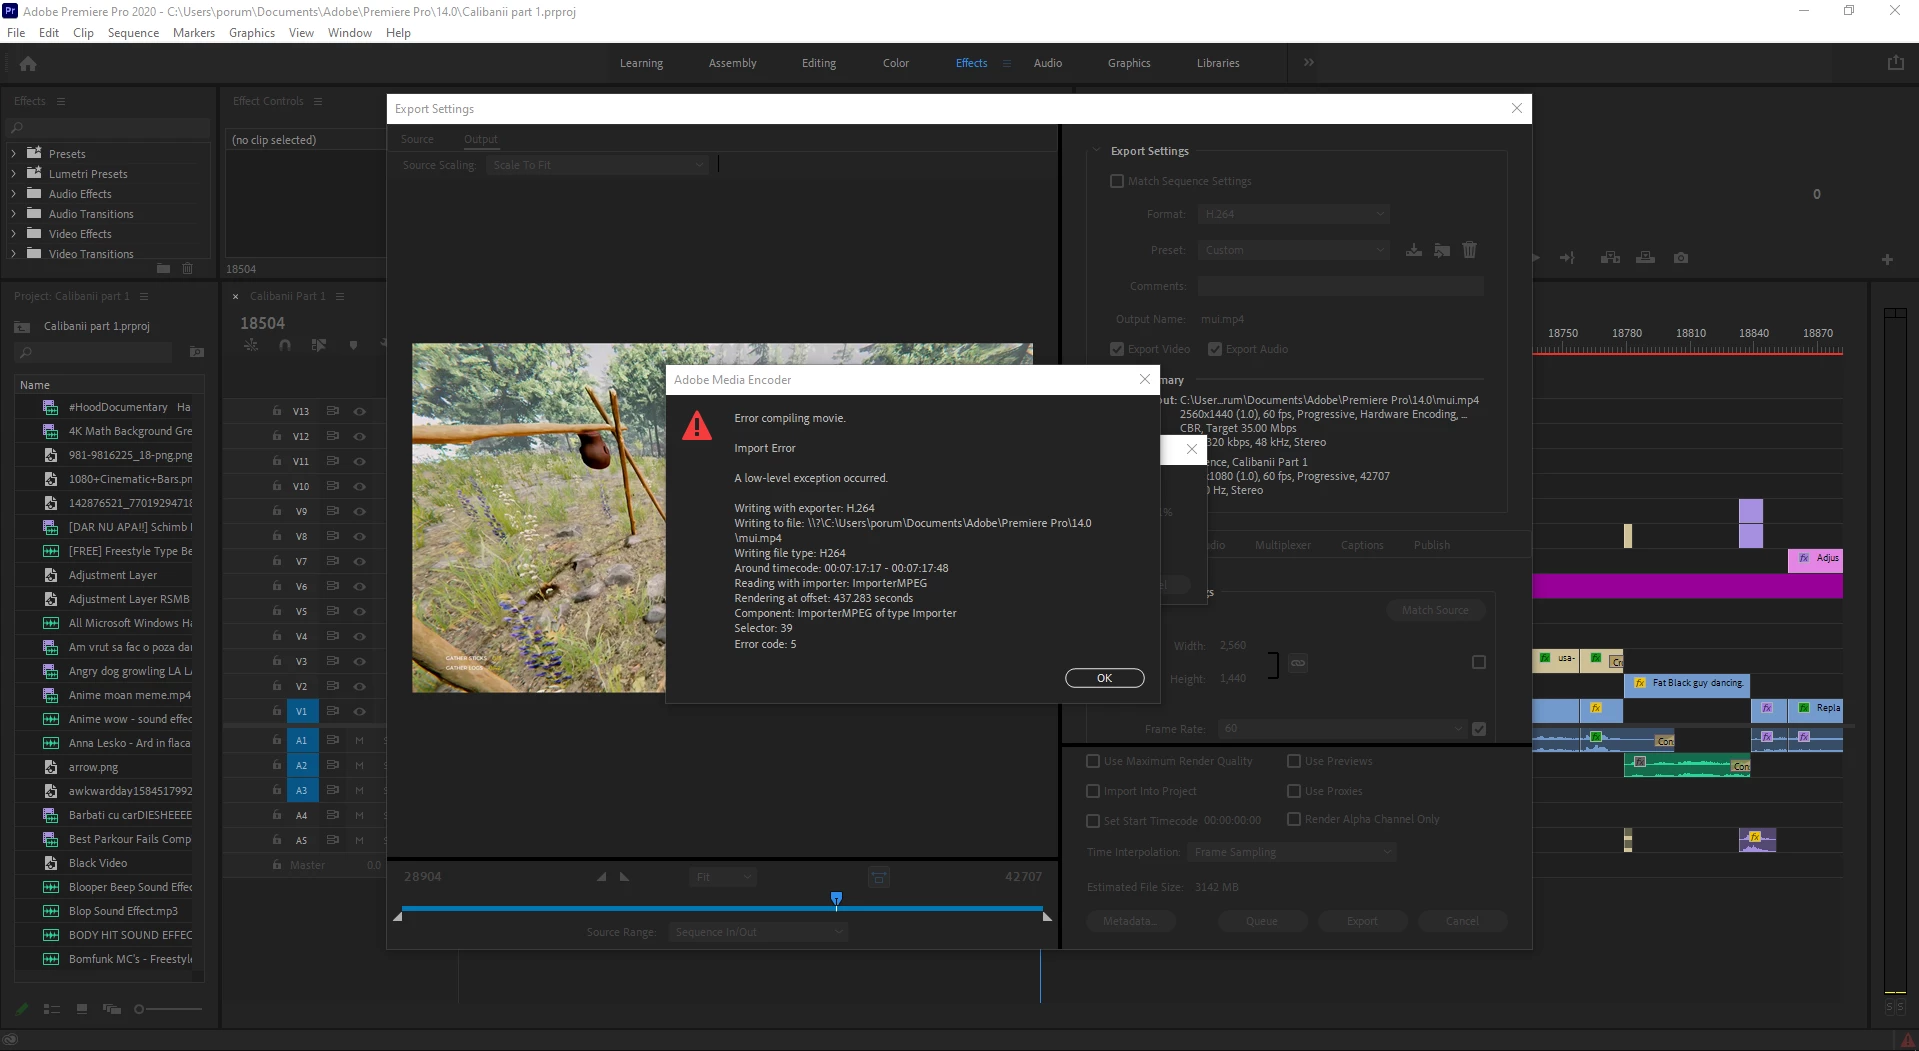Click OK in the Adobe Media Encoder error
1919x1051 pixels.
point(1104,678)
